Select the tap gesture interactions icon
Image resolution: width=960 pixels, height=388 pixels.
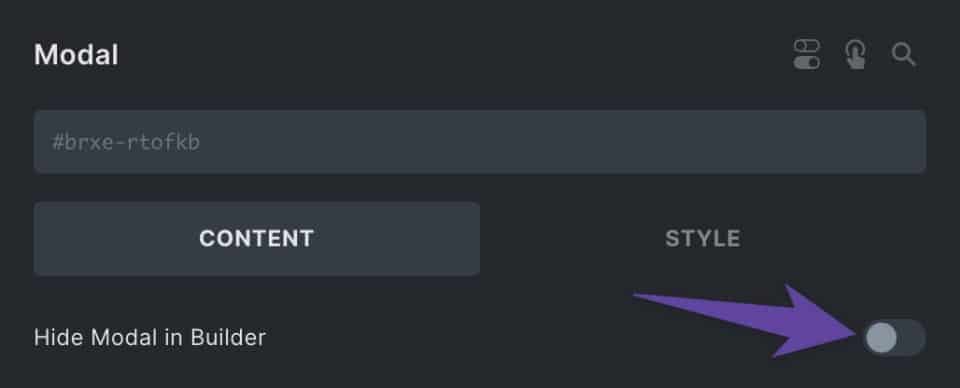(856, 55)
